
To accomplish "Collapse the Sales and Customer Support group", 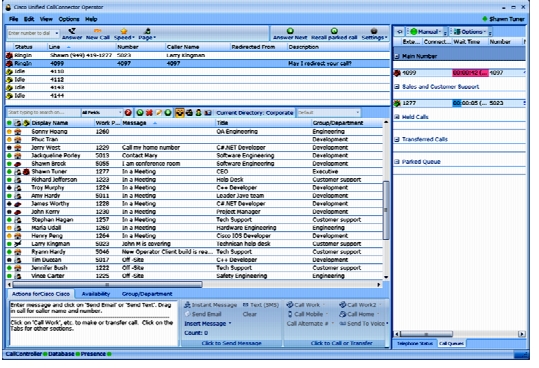I will 397,87.
